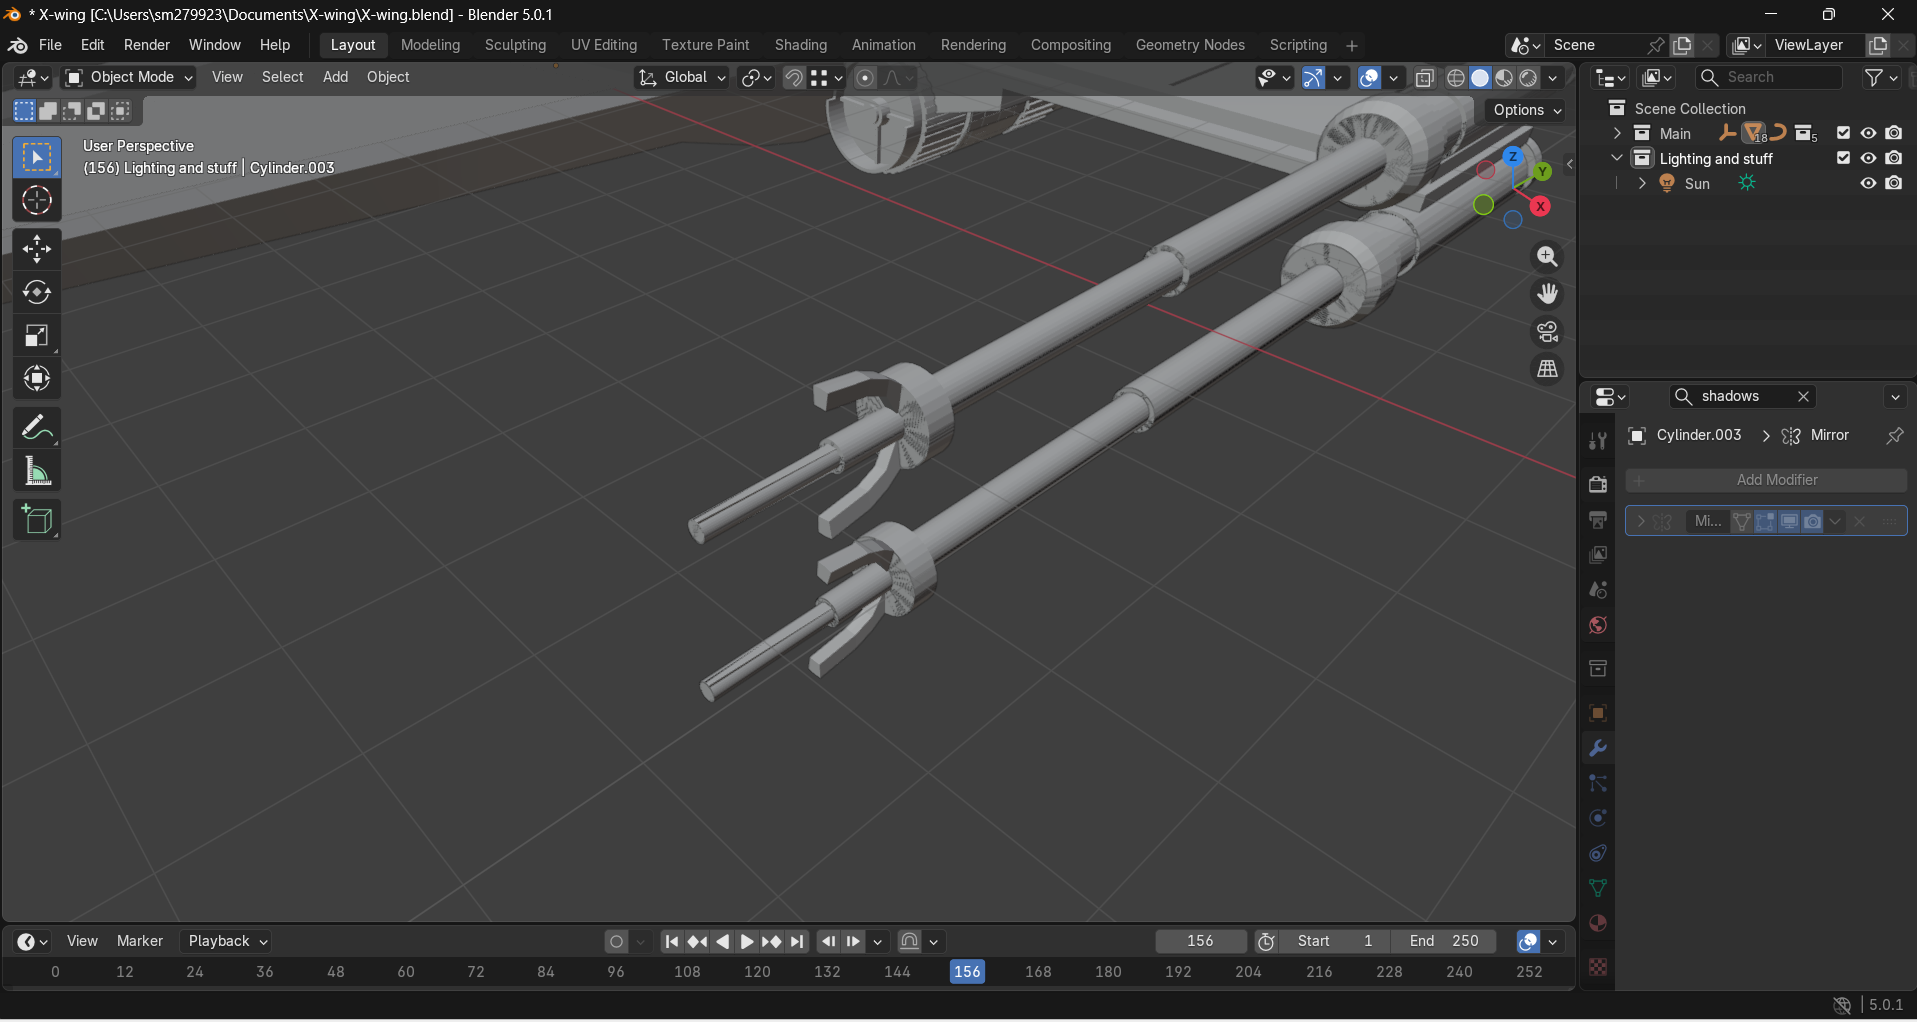Open the Add menu in viewport header

click(x=335, y=77)
